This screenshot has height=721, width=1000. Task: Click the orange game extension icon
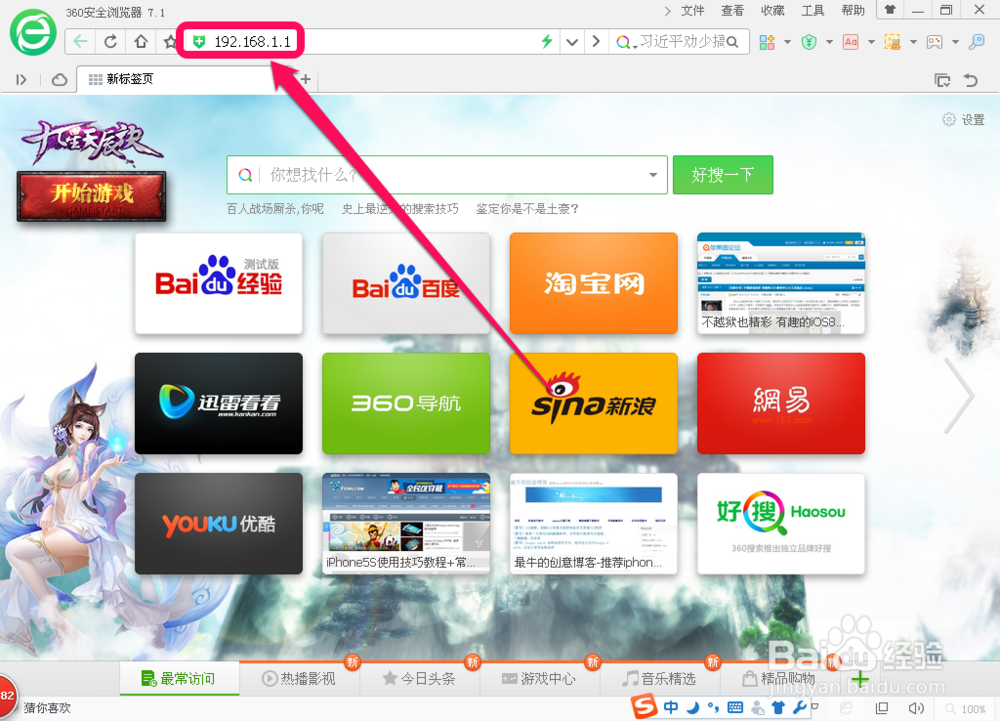click(x=892, y=42)
